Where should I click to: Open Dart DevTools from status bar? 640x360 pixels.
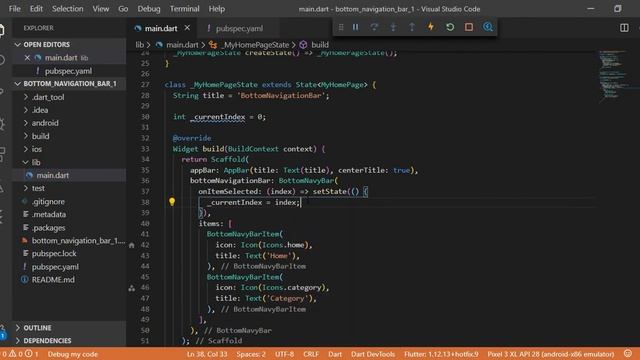(373, 354)
